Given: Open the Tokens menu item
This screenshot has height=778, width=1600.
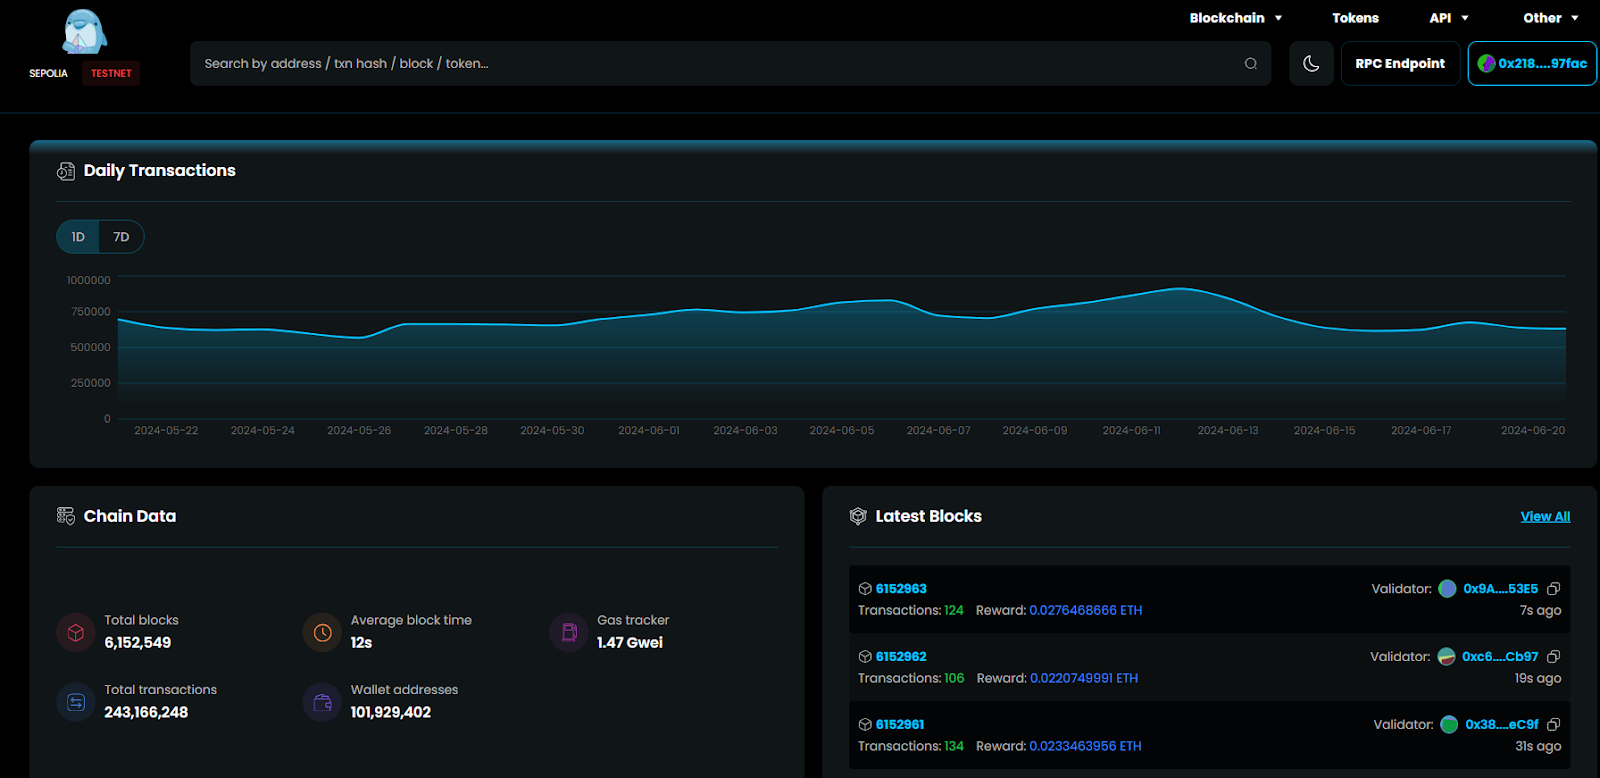Looking at the screenshot, I should pyautogui.click(x=1355, y=18).
